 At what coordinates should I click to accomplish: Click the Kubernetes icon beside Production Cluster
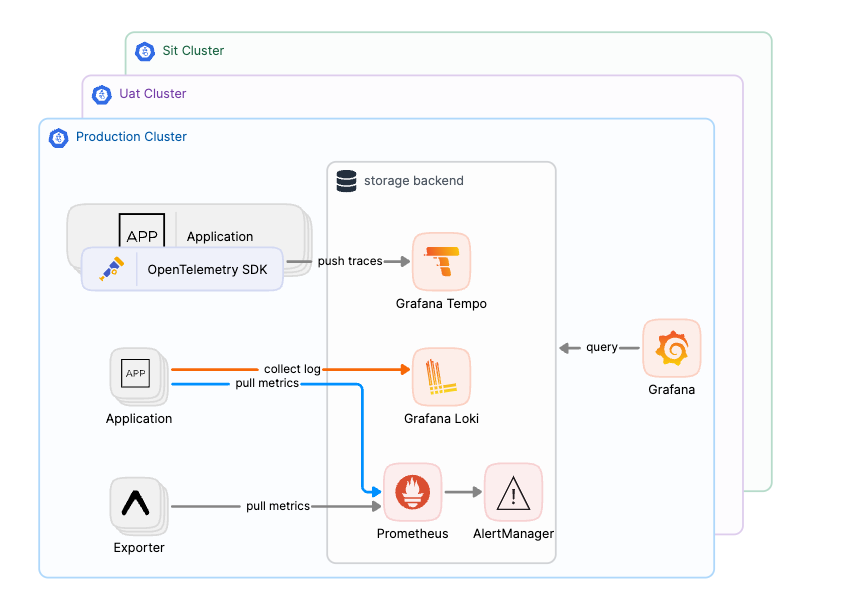pos(58,138)
